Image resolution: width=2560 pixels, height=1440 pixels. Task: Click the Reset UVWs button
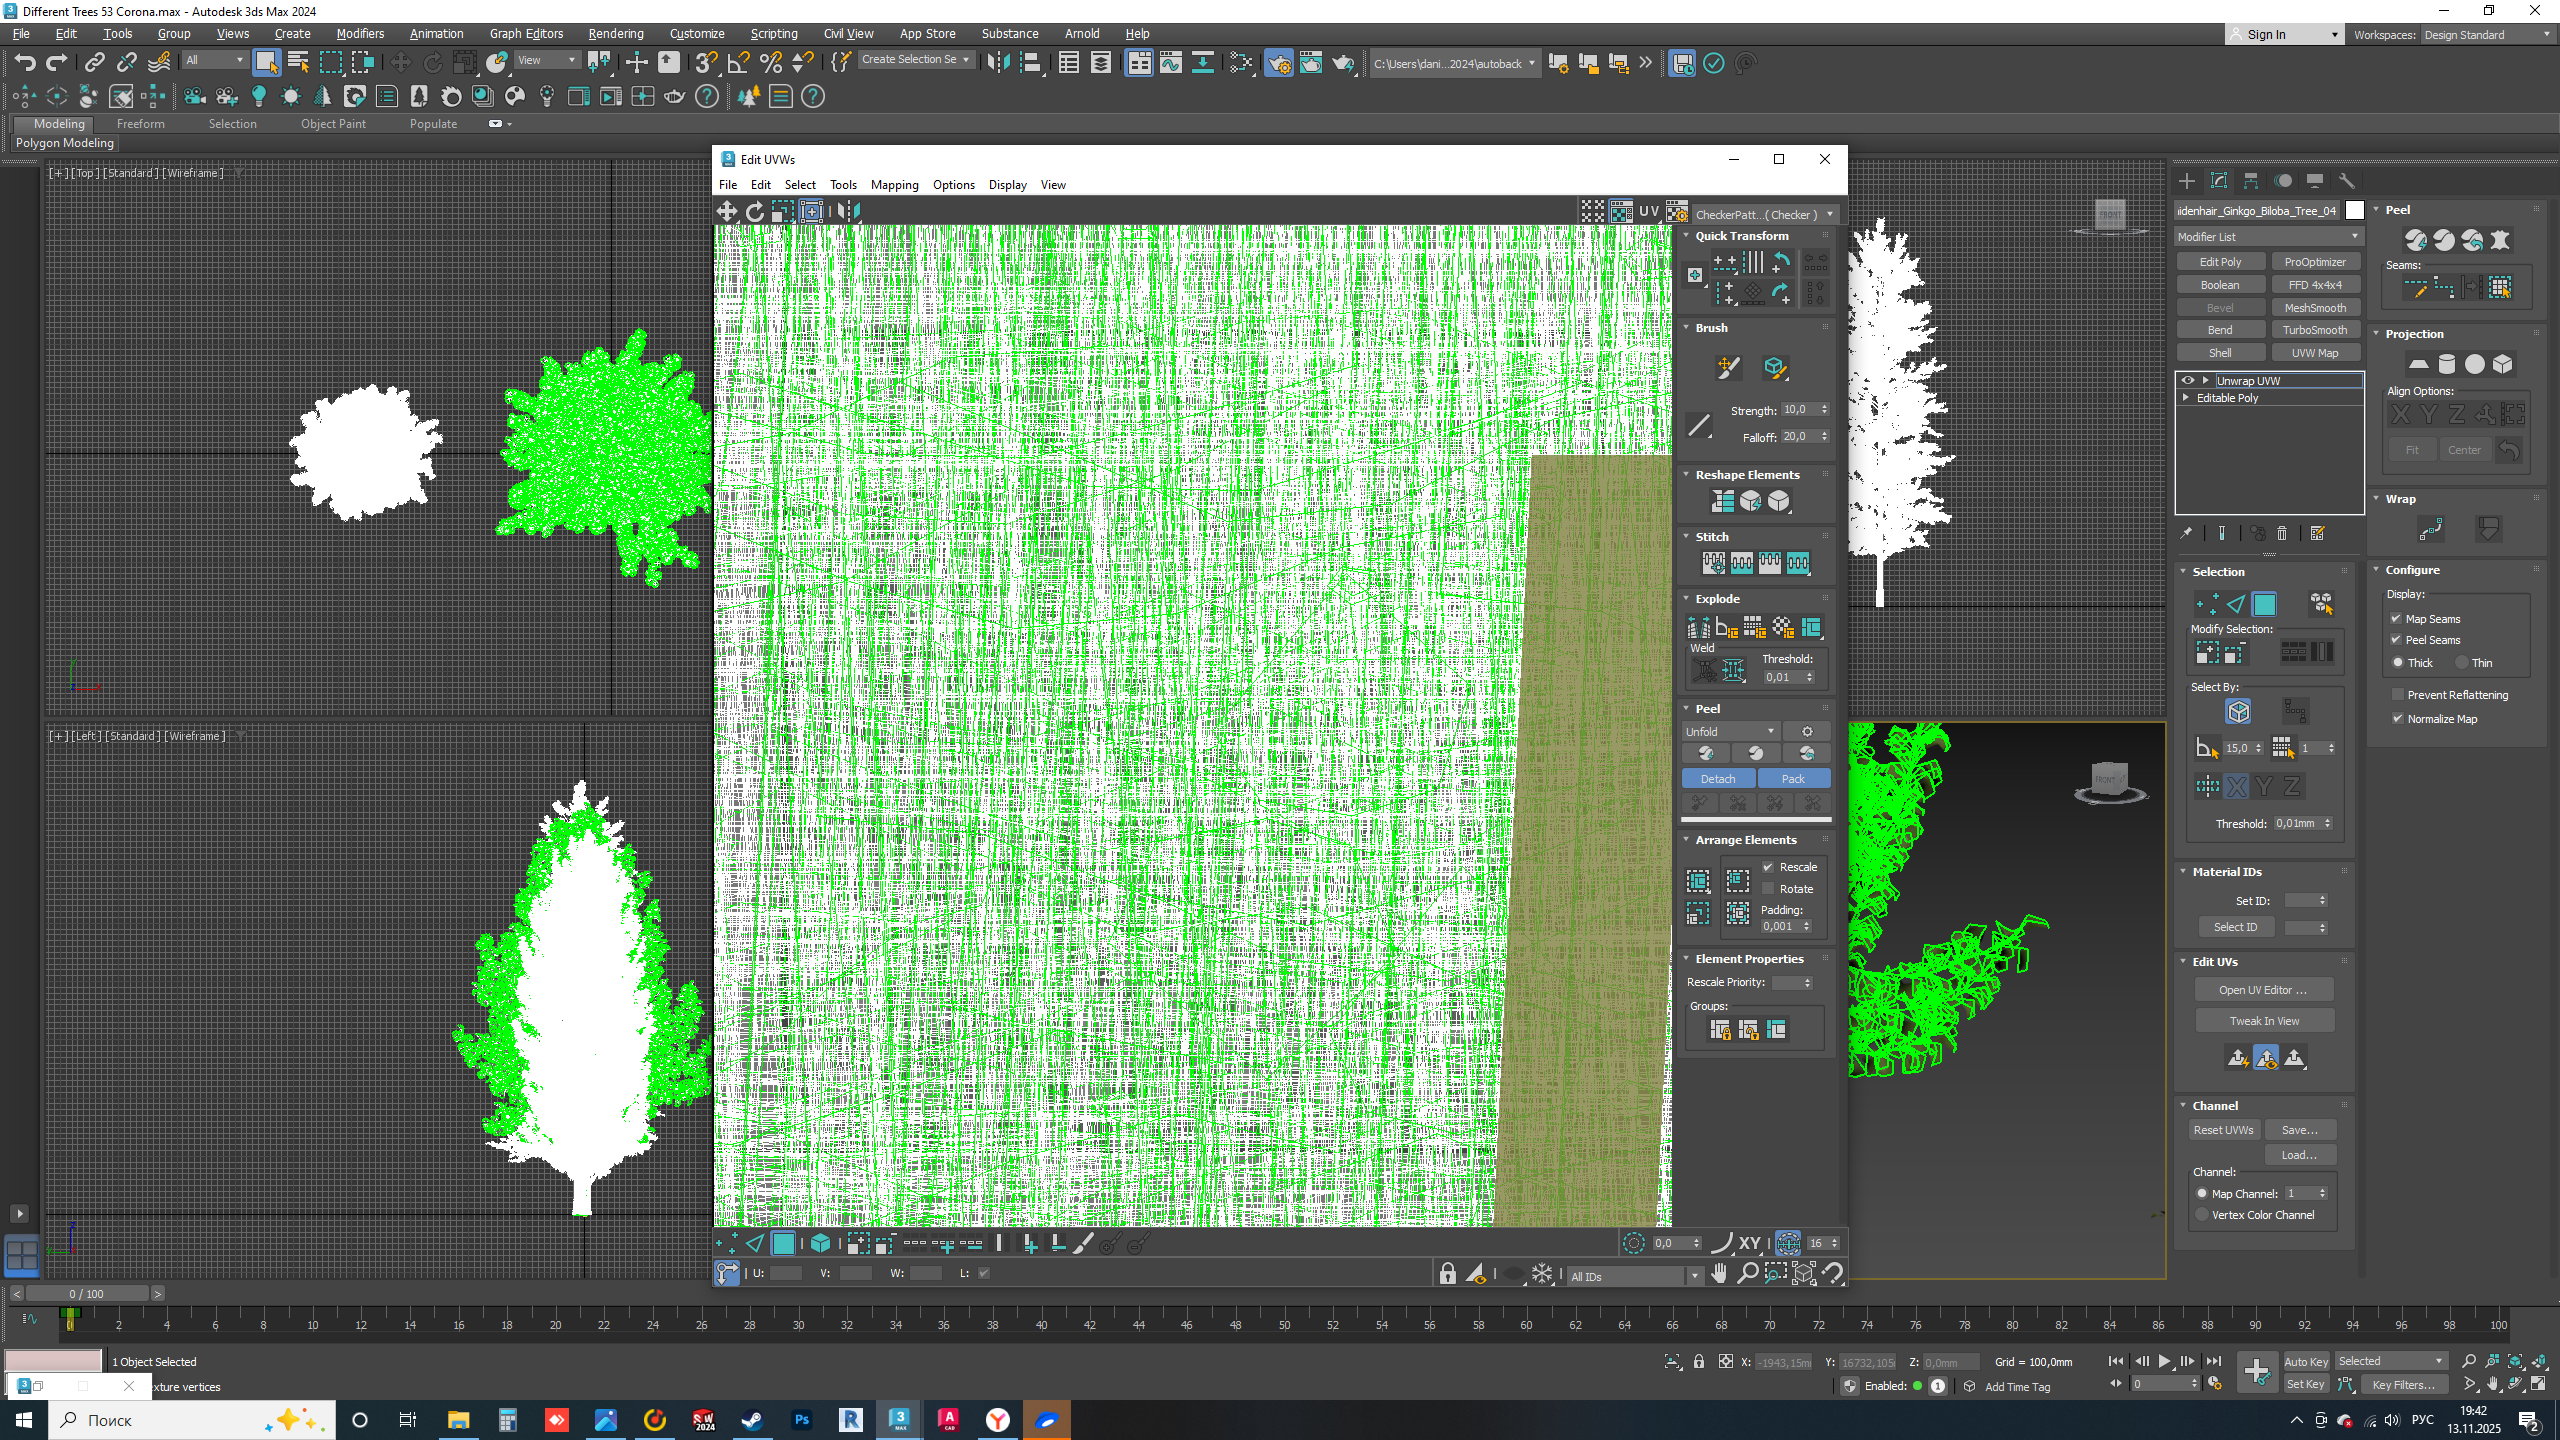2223,1130
